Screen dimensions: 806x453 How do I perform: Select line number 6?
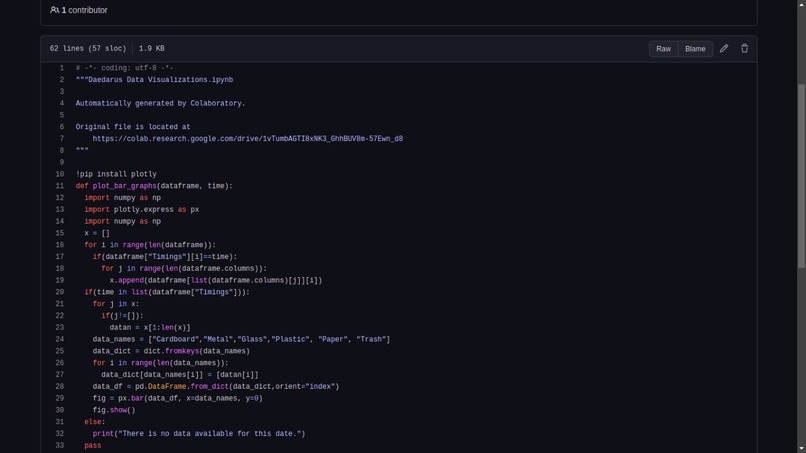(62, 127)
